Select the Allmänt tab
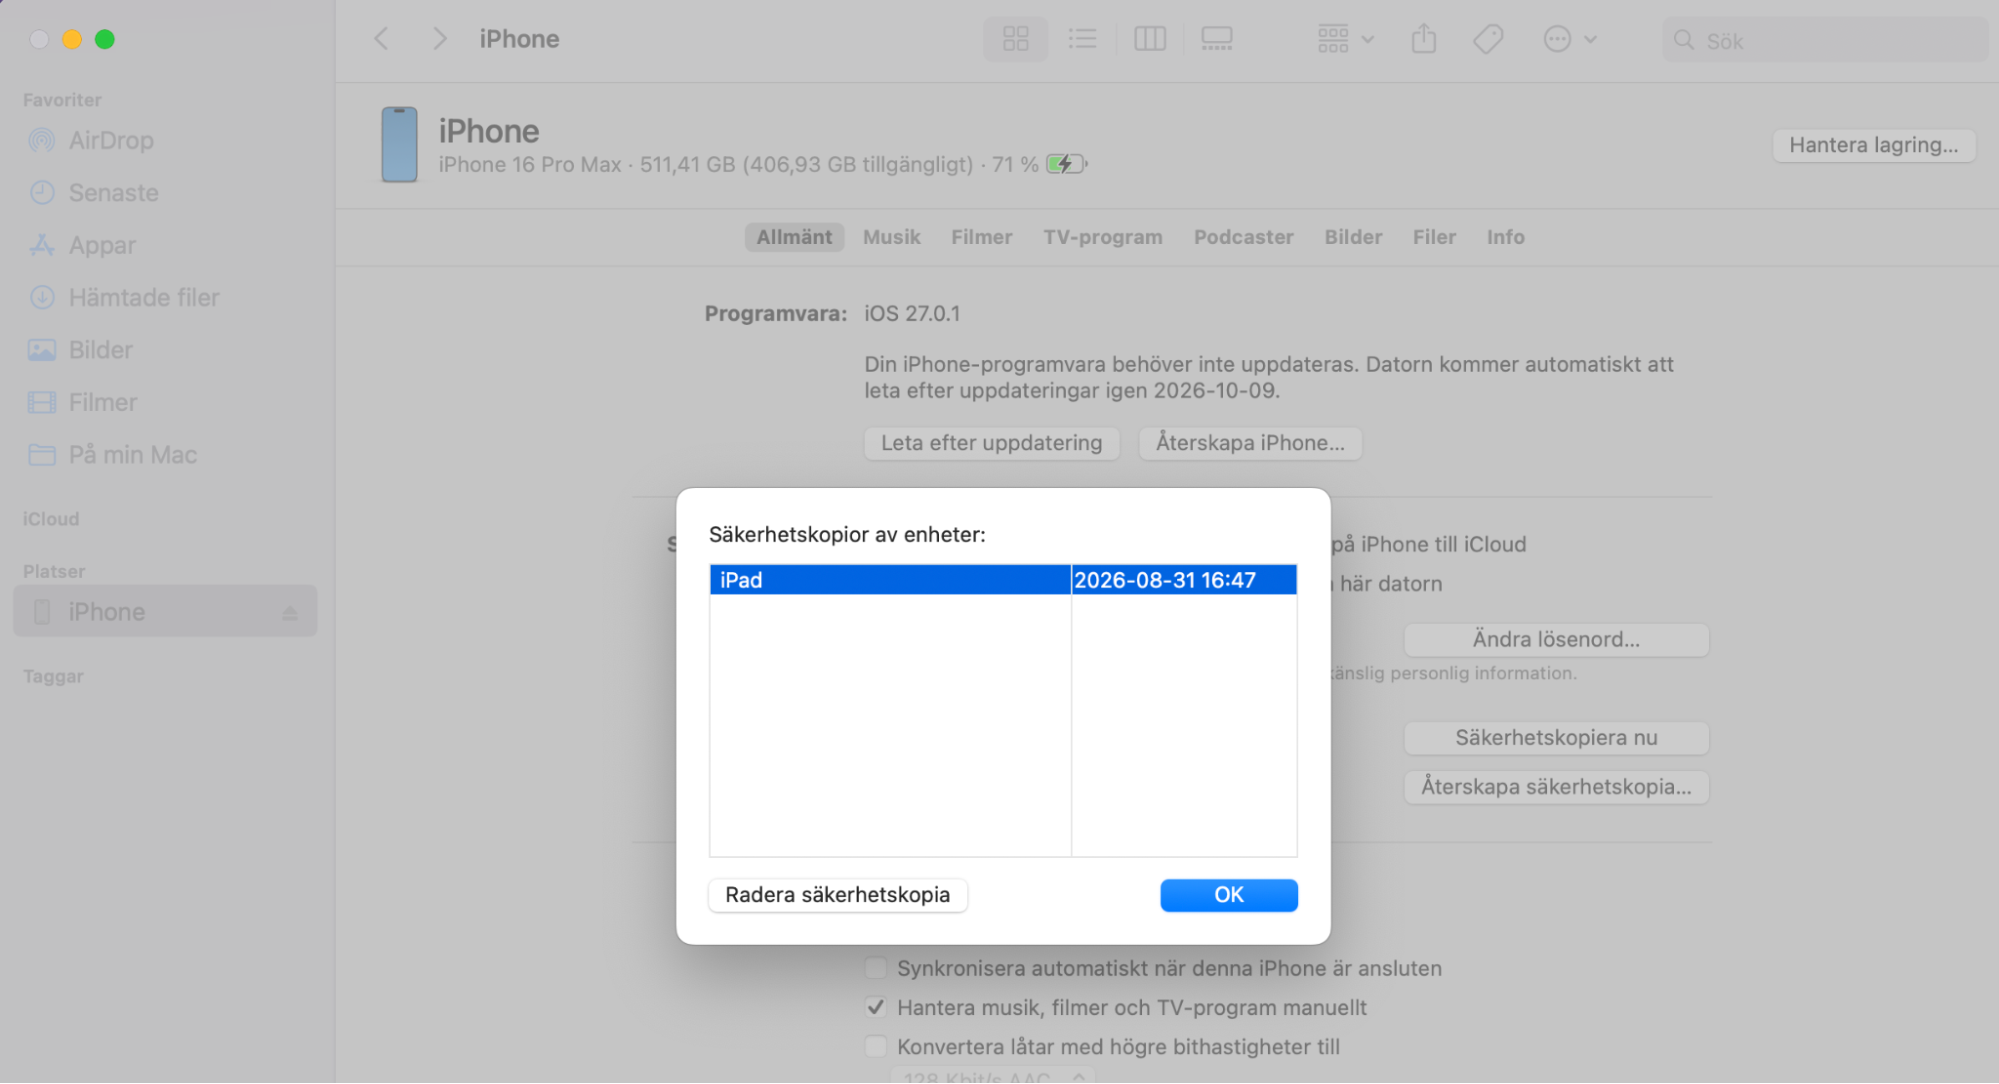The height and width of the screenshot is (1084, 1999). click(794, 237)
